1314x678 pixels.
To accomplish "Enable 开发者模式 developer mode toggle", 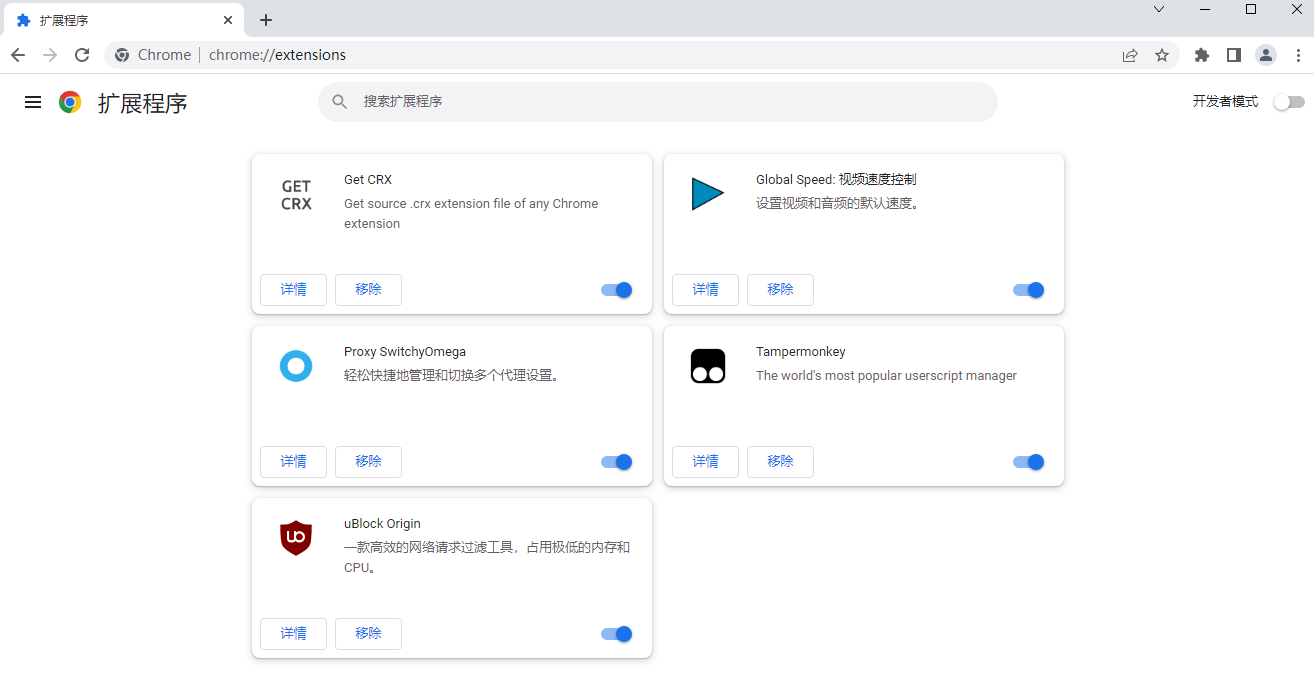I will [1289, 102].
